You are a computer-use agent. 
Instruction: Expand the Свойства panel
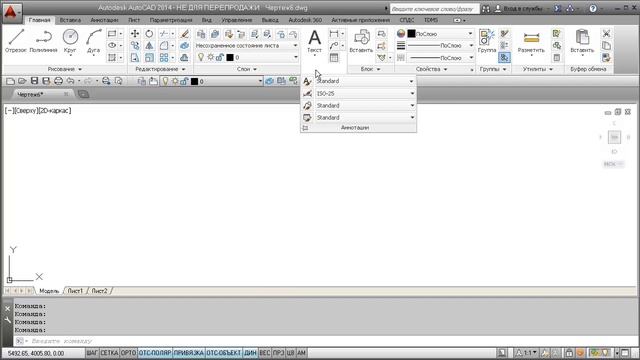pyautogui.click(x=431, y=69)
